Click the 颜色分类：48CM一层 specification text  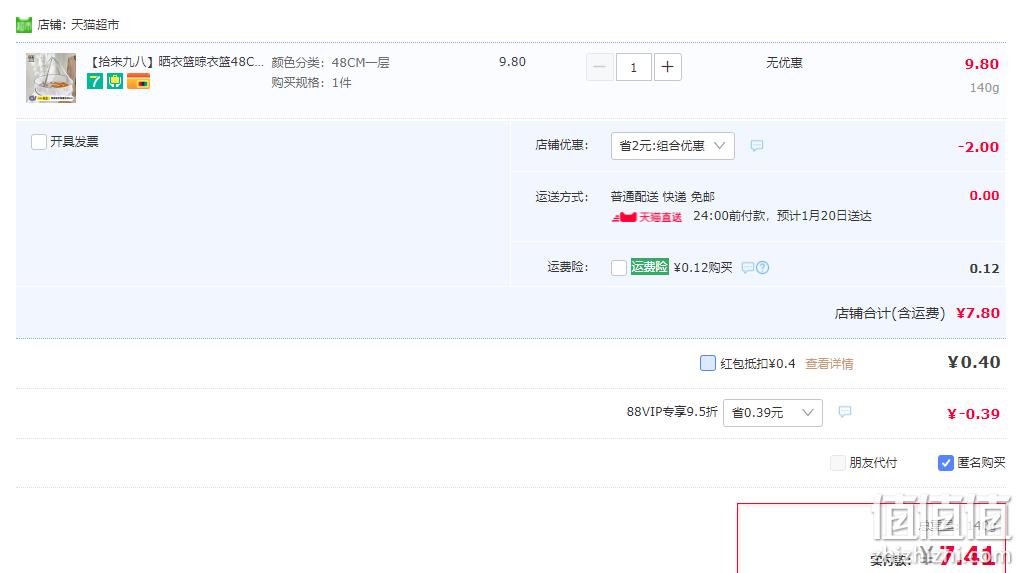(330, 63)
